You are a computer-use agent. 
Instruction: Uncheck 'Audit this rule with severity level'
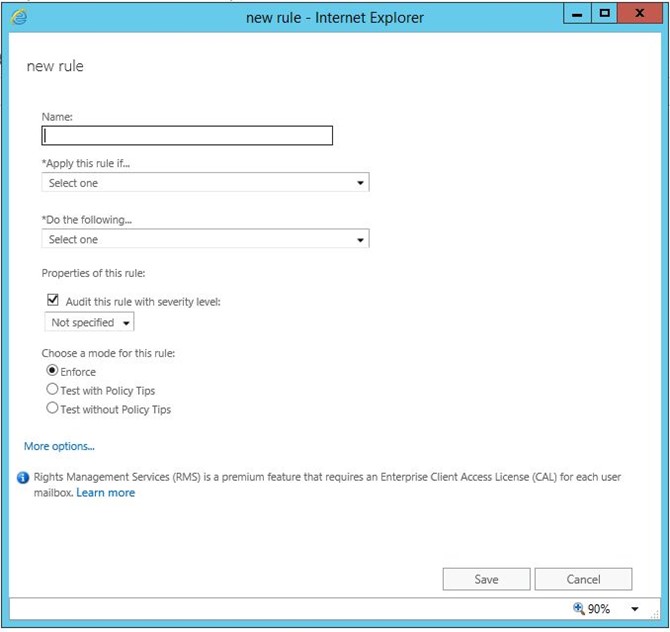[x=53, y=300]
